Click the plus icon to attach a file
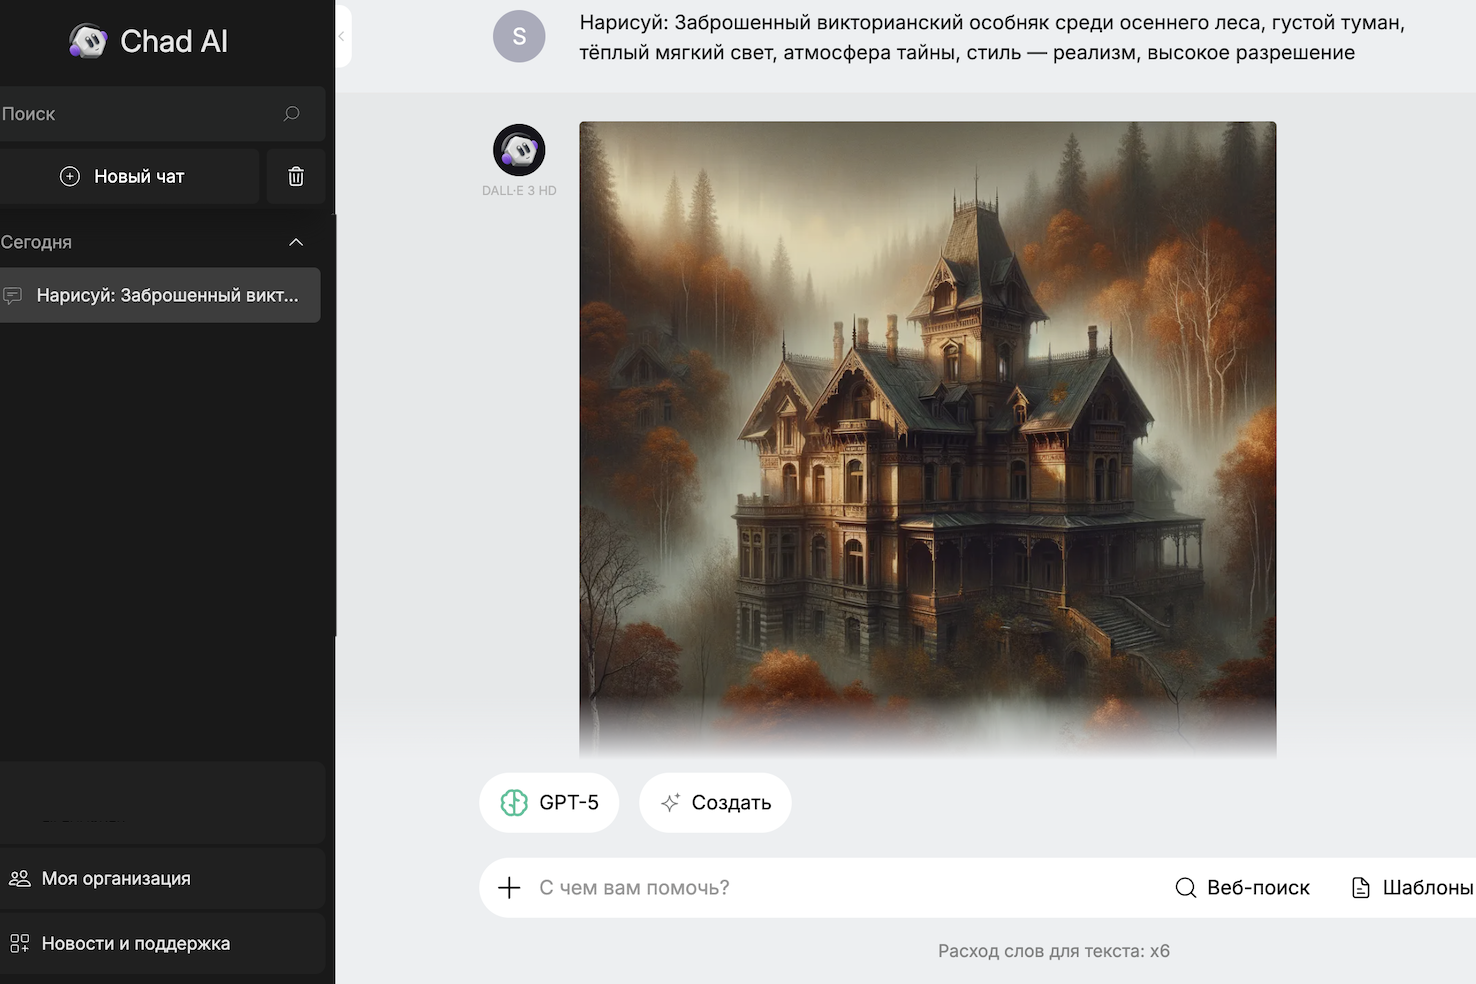The image size is (1476, 984). (x=509, y=888)
